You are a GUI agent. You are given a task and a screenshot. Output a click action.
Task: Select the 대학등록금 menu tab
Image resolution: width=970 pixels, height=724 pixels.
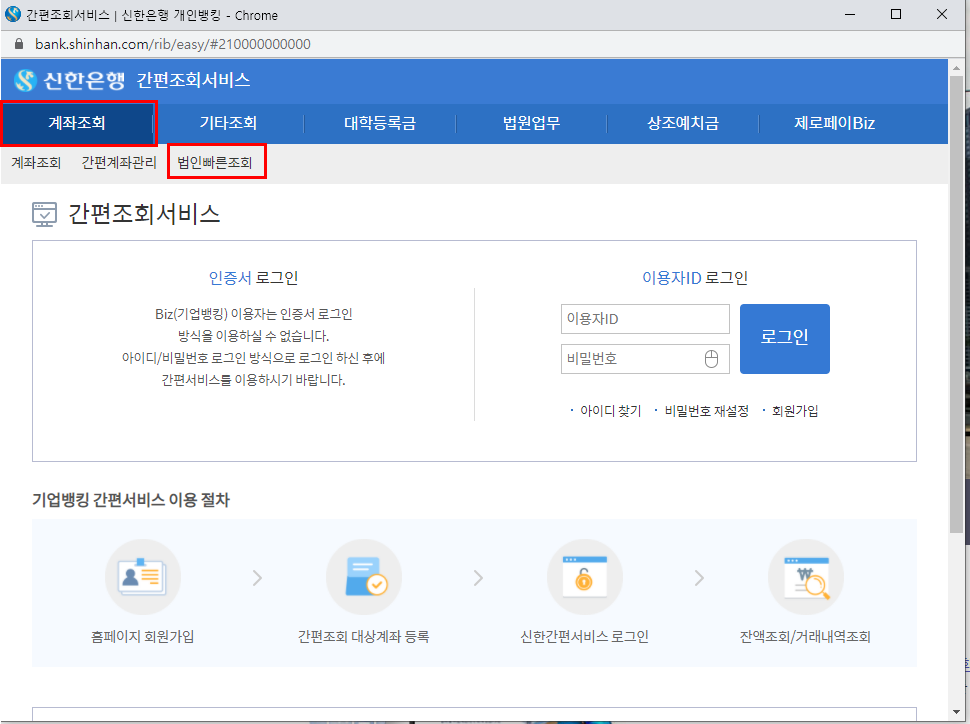click(x=380, y=123)
